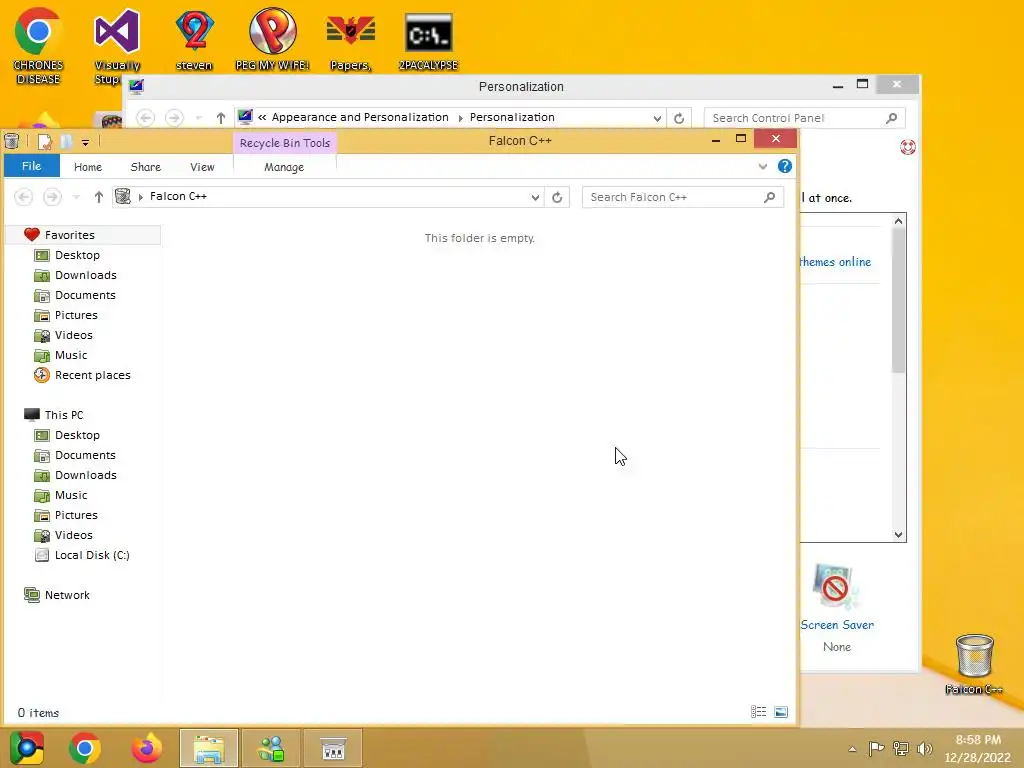The height and width of the screenshot is (768, 1024).
Task: Open Personalization address bar dropdown
Action: [x=657, y=118]
